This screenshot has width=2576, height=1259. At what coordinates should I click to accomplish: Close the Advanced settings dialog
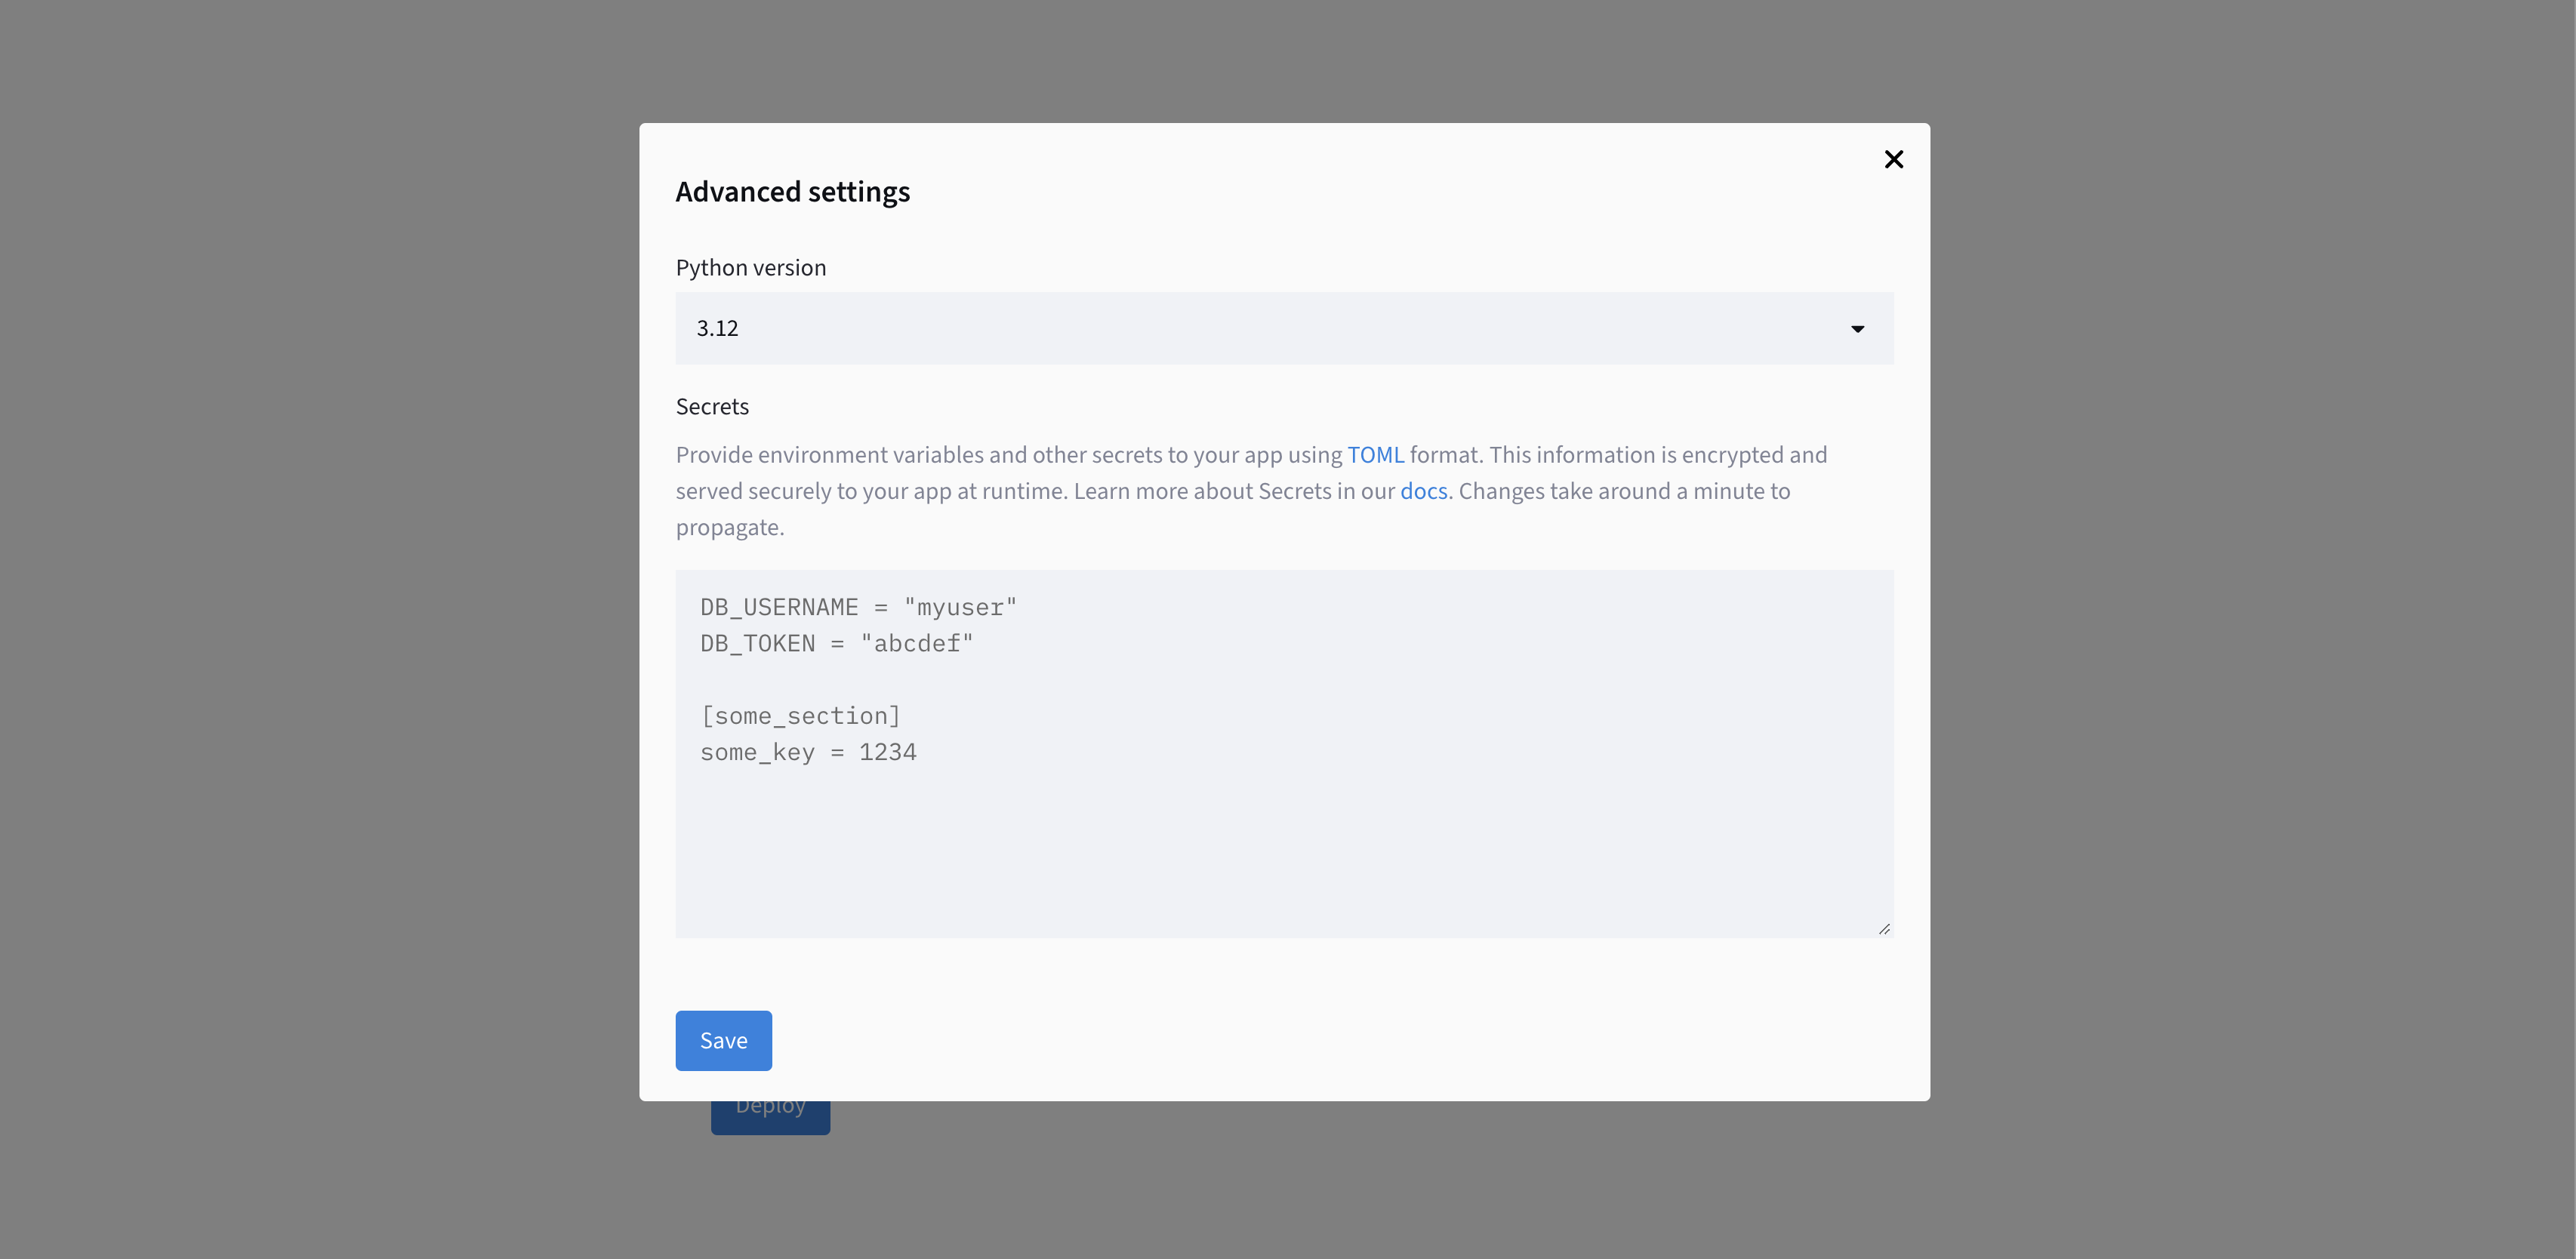click(x=1893, y=160)
